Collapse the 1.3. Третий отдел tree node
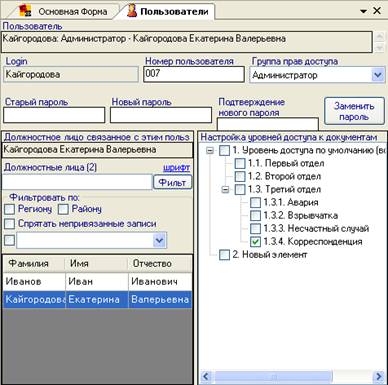388x385 pixels. [226, 190]
